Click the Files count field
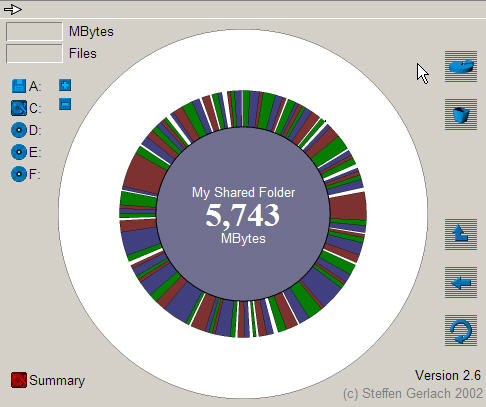 pos(34,53)
